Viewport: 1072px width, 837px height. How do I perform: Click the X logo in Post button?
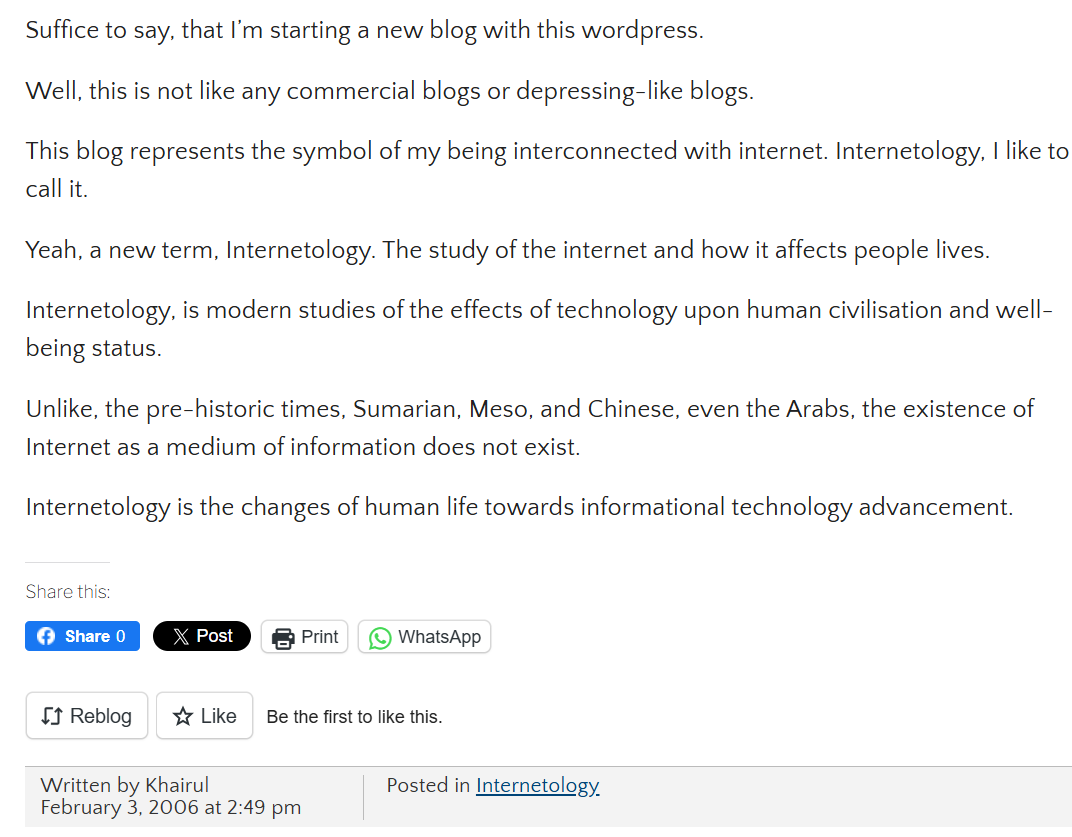tap(181, 637)
